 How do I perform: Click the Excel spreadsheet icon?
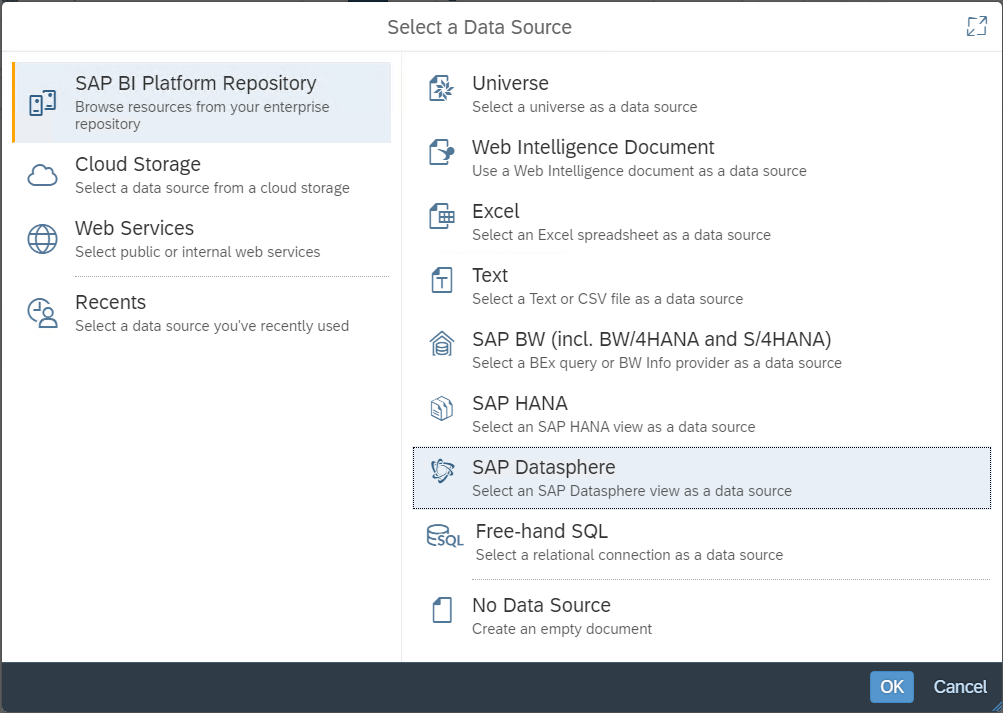(441, 216)
